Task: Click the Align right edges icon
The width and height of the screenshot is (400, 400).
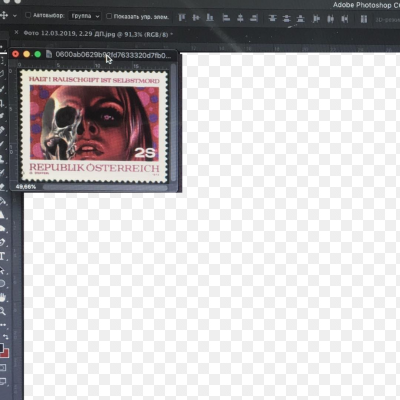Action: click(x=254, y=18)
